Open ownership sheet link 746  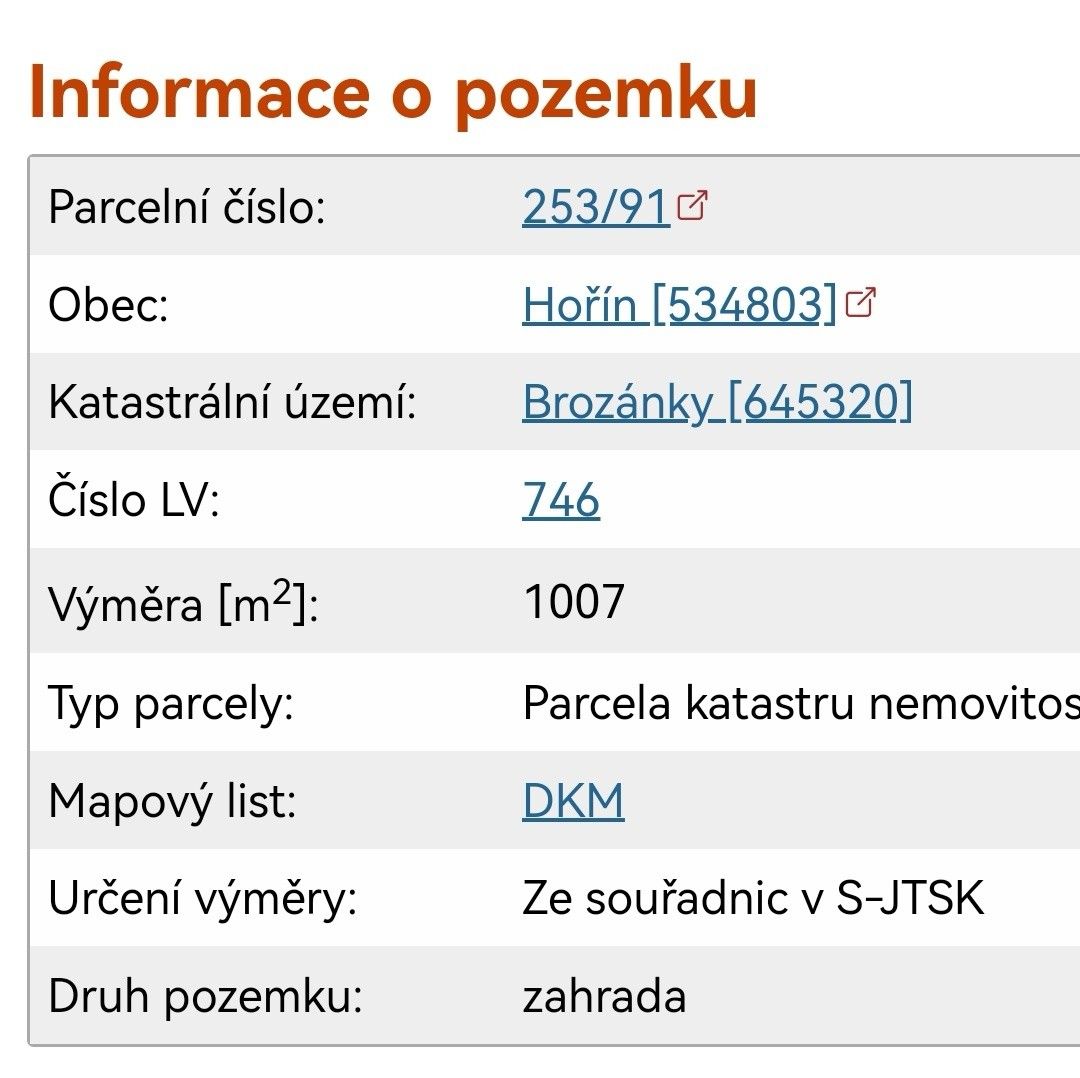[x=560, y=501]
